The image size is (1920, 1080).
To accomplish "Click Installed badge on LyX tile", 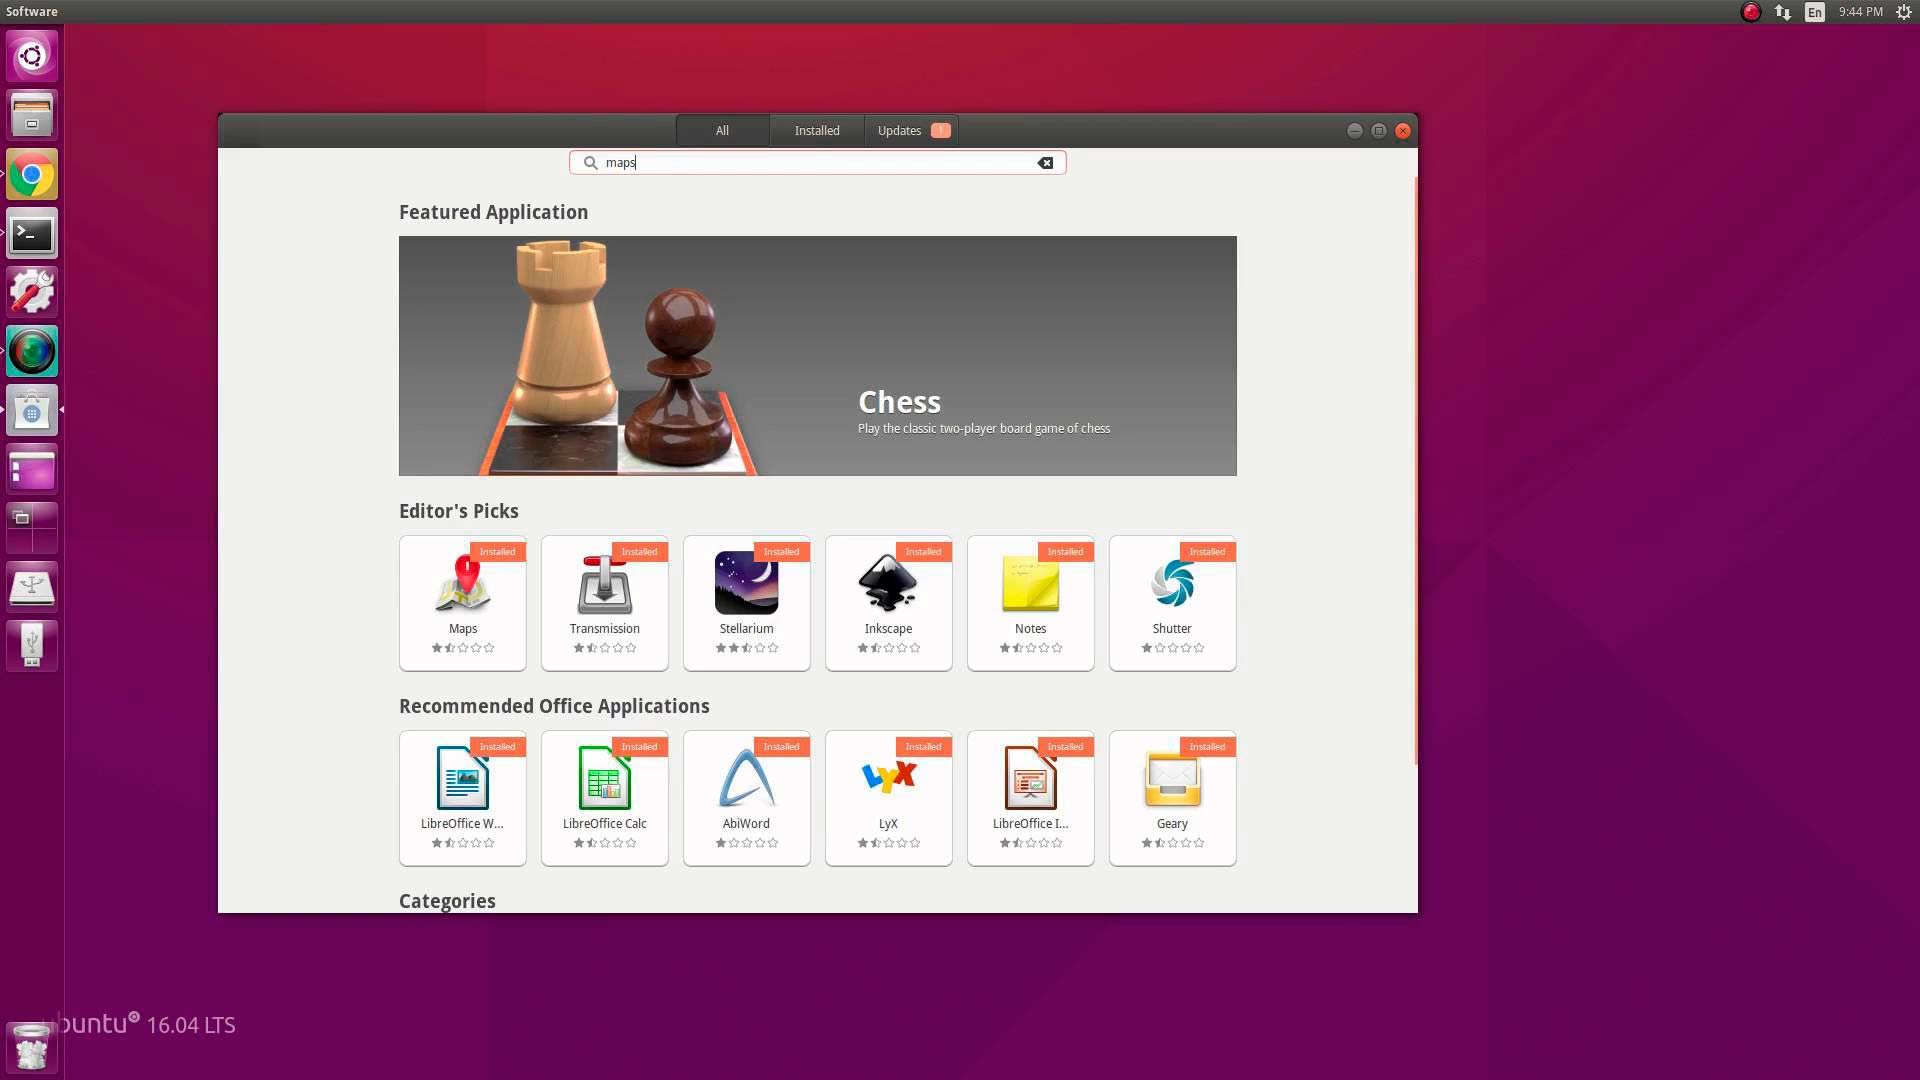I will point(923,747).
